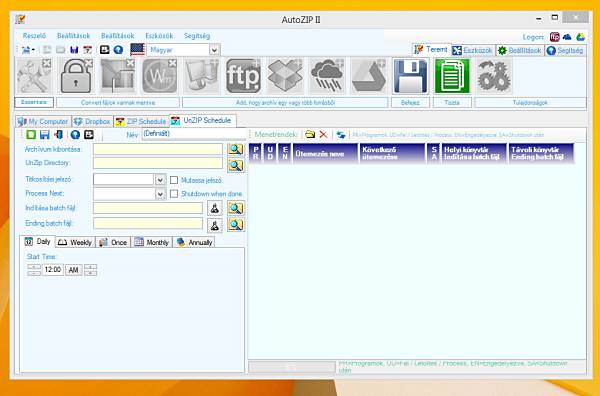Click the OneDrive cloud logon icon
This screenshot has width=600, height=396.
[567, 37]
